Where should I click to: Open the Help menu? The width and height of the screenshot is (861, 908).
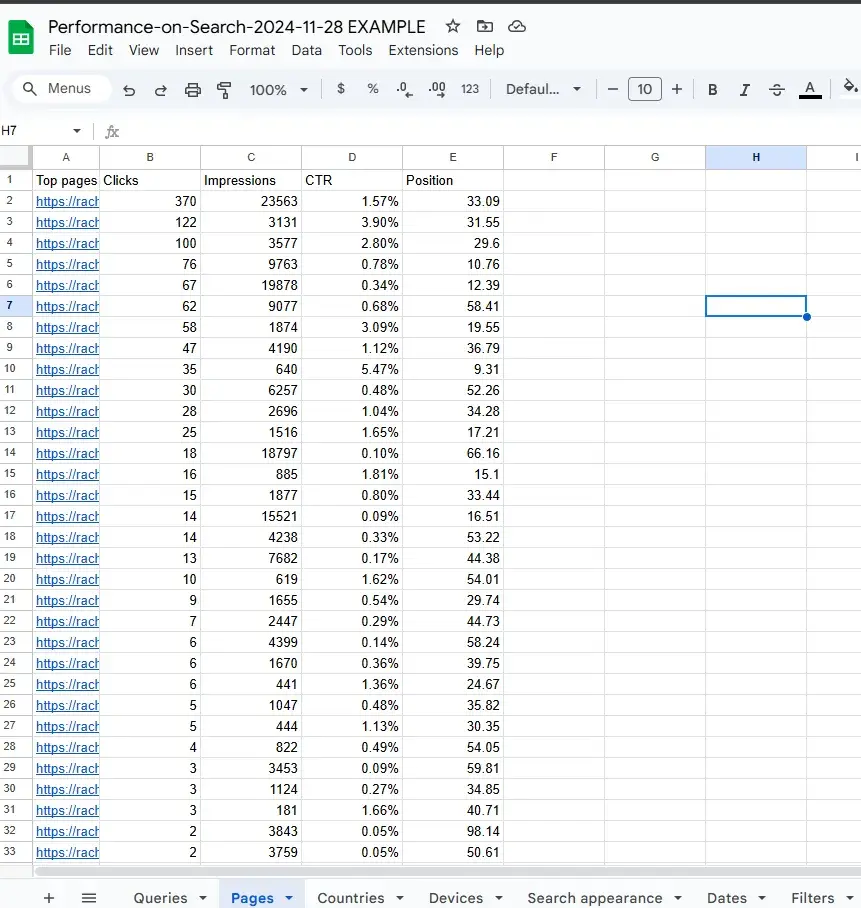coord(489,50)
